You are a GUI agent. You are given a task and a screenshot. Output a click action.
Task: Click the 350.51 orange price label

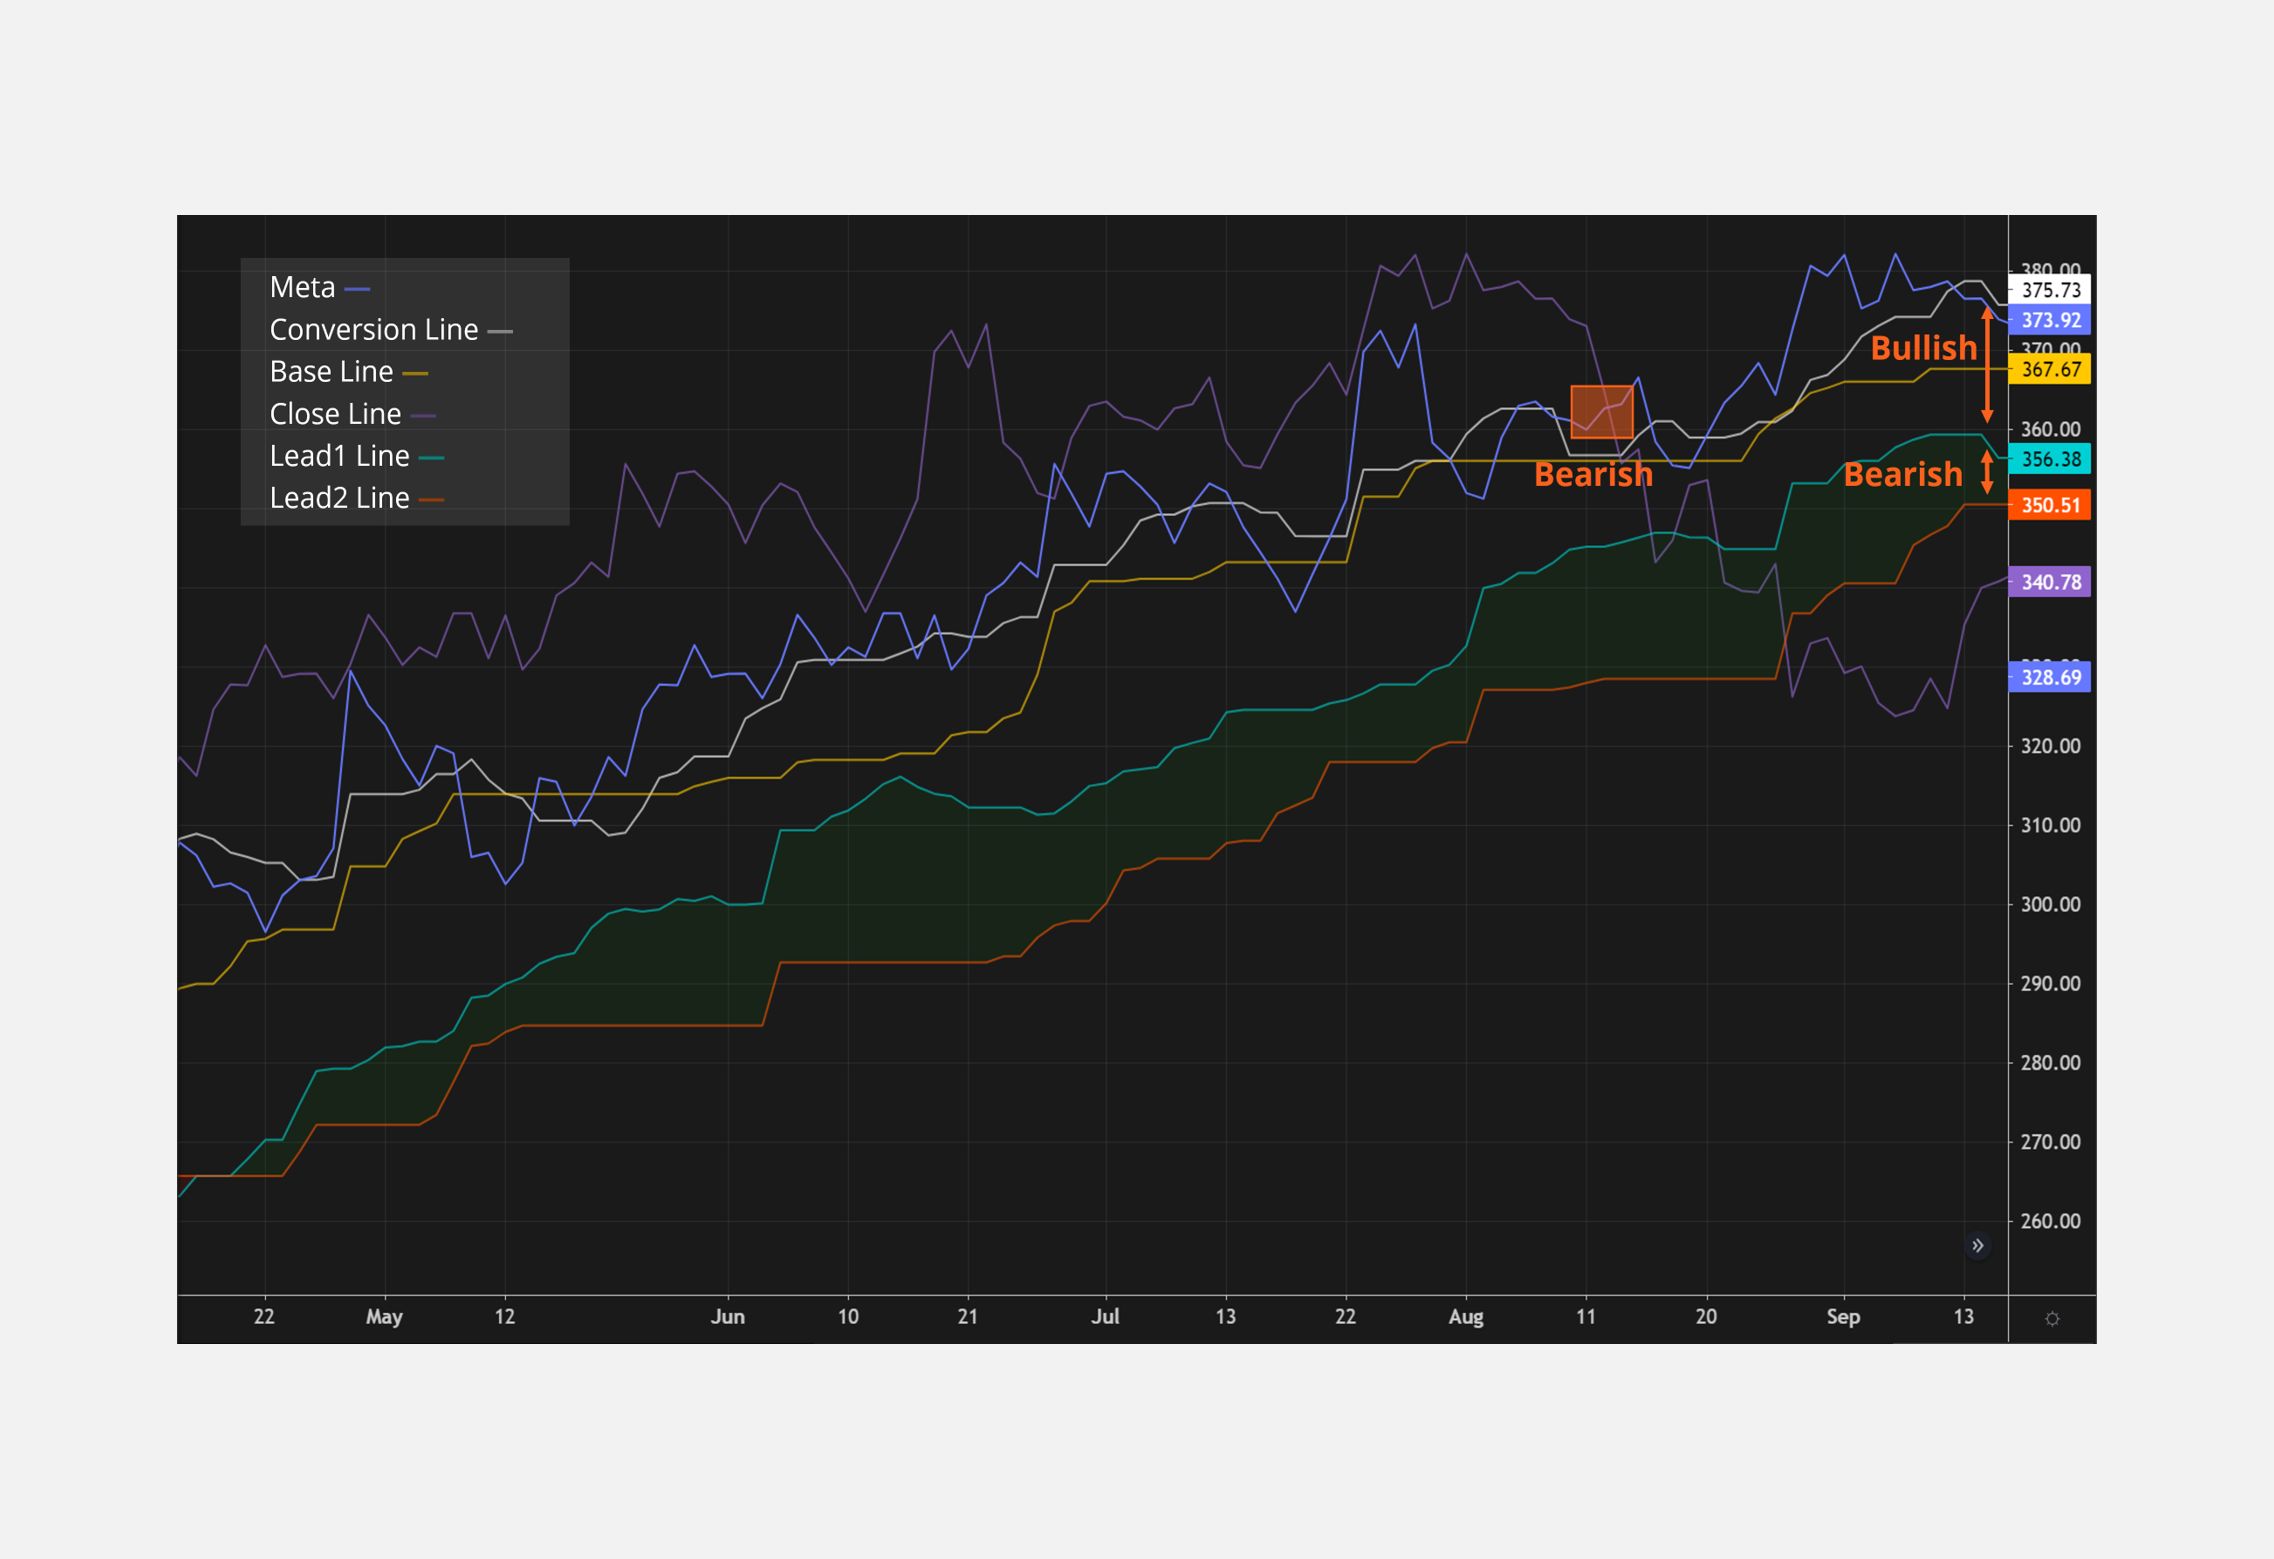point(2050,505)
